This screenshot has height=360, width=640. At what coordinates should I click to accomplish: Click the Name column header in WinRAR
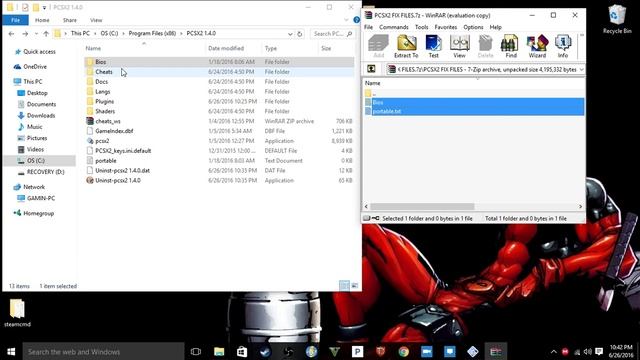tap(372, 83)
